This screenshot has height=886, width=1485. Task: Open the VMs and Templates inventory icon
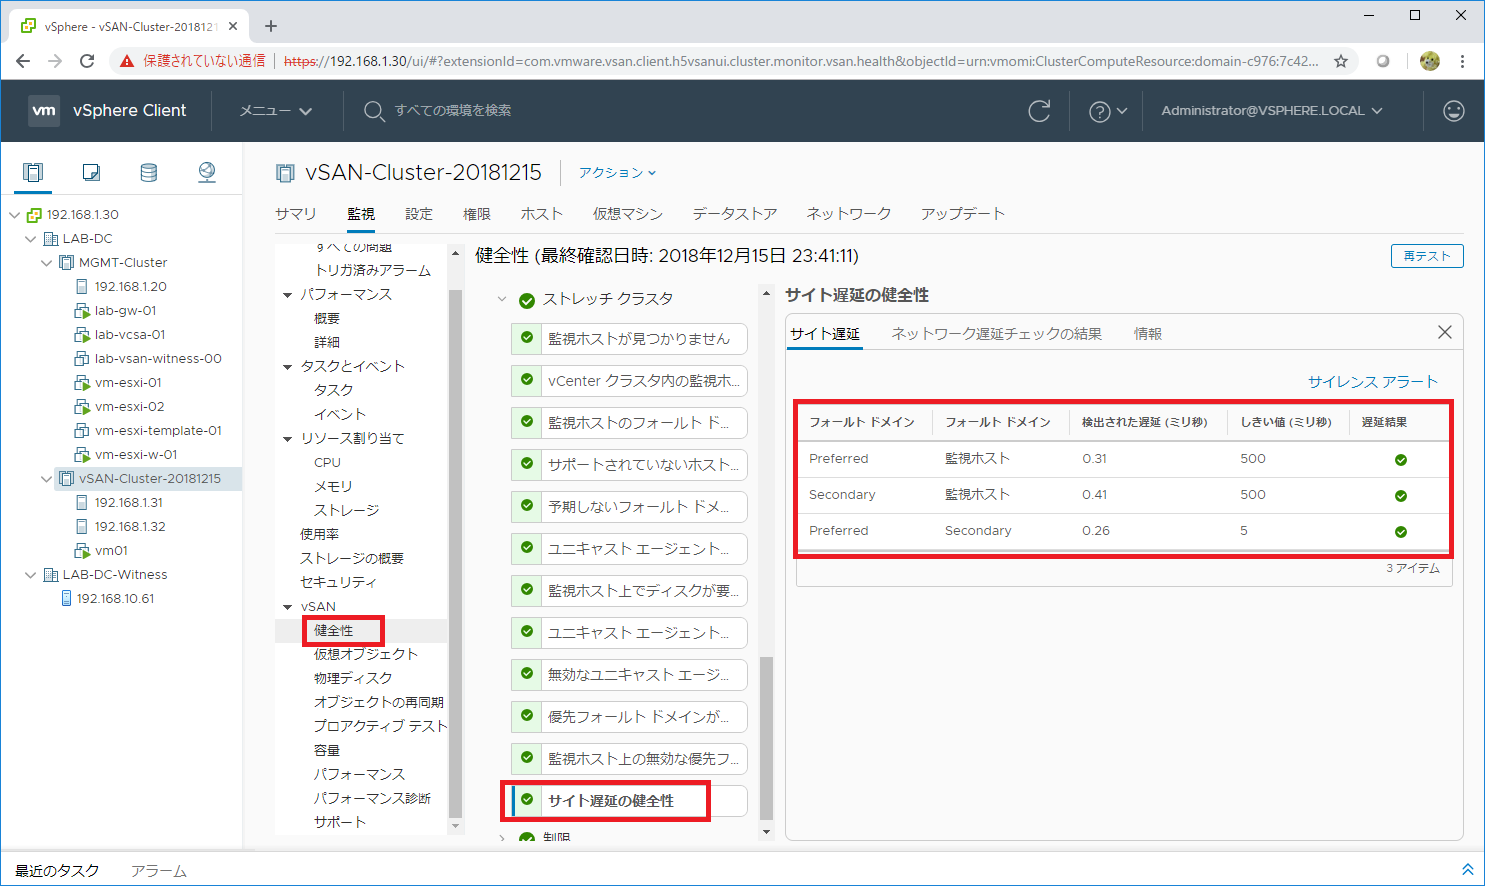91,172
